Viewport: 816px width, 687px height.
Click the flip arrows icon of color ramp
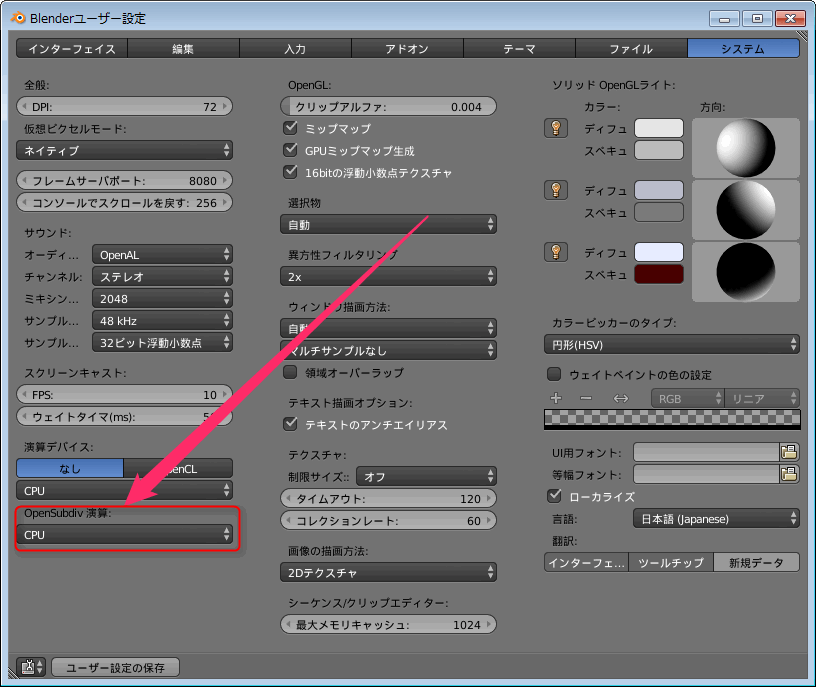621,398
